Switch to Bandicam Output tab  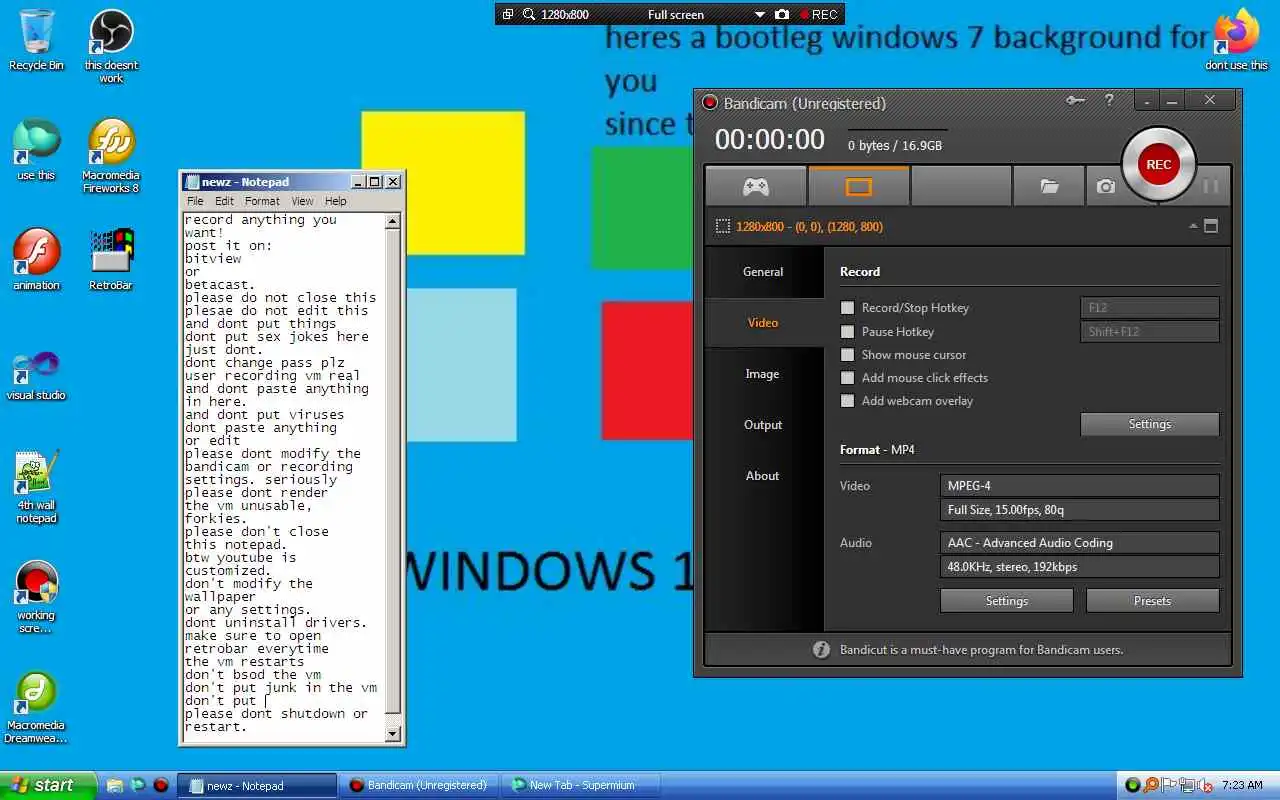[763, 425]
